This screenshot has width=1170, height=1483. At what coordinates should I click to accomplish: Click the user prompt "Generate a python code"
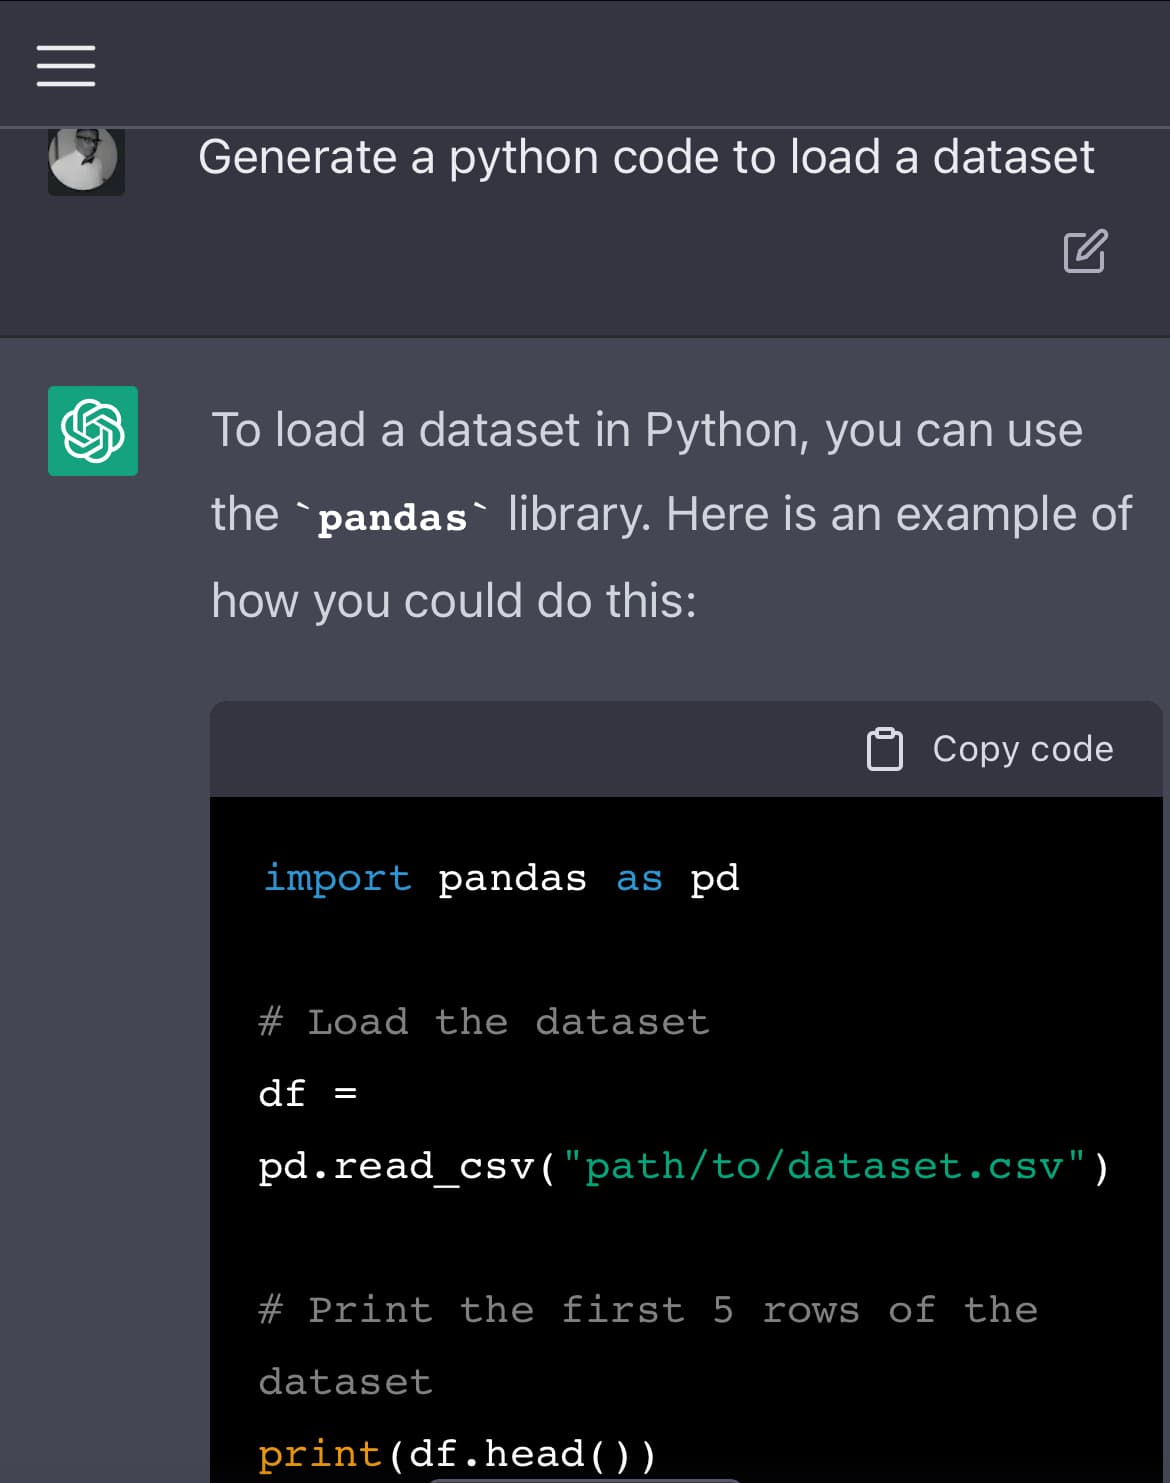pos(645,157)
